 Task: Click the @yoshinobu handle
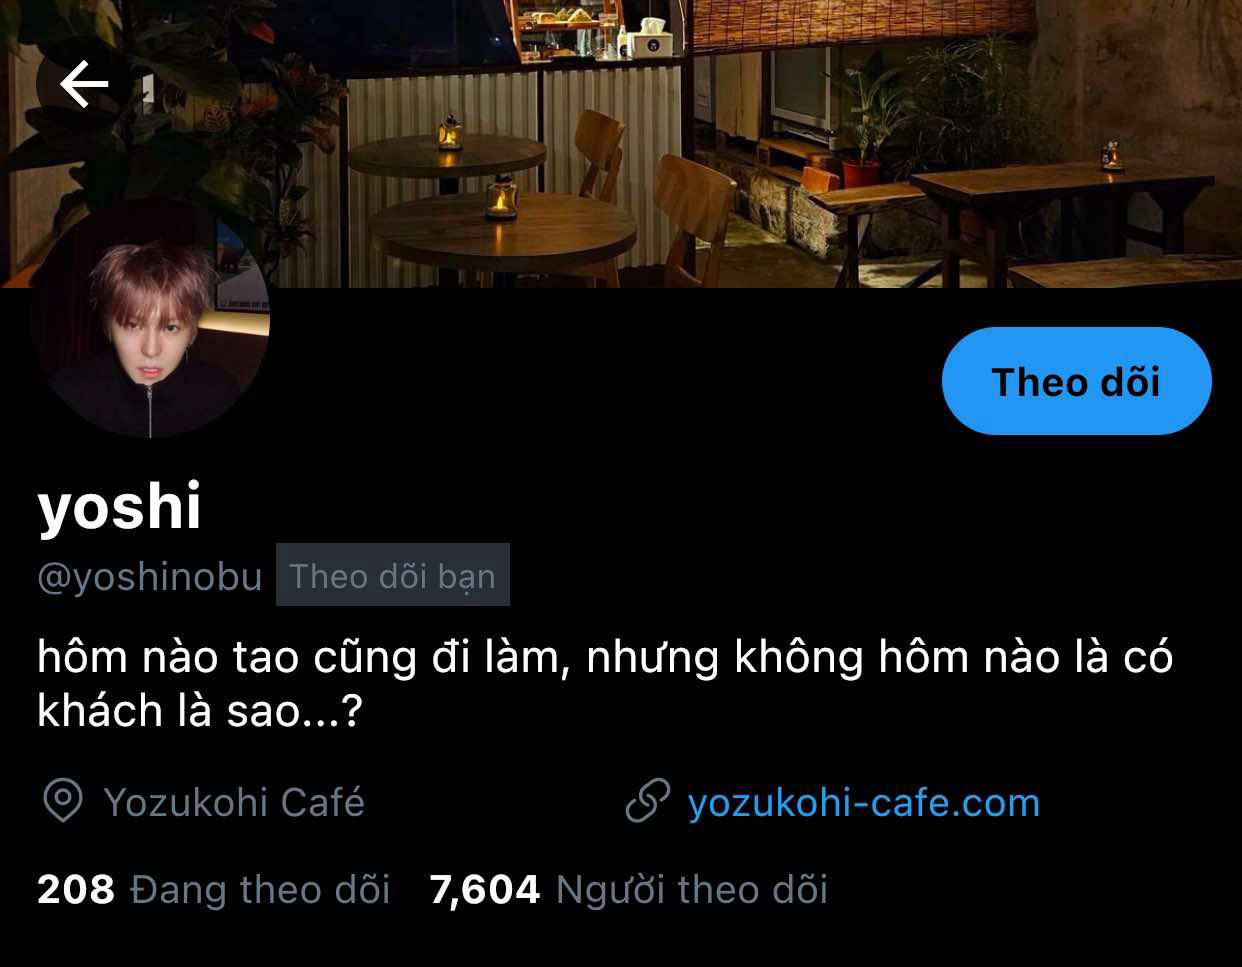coord(150,576)
